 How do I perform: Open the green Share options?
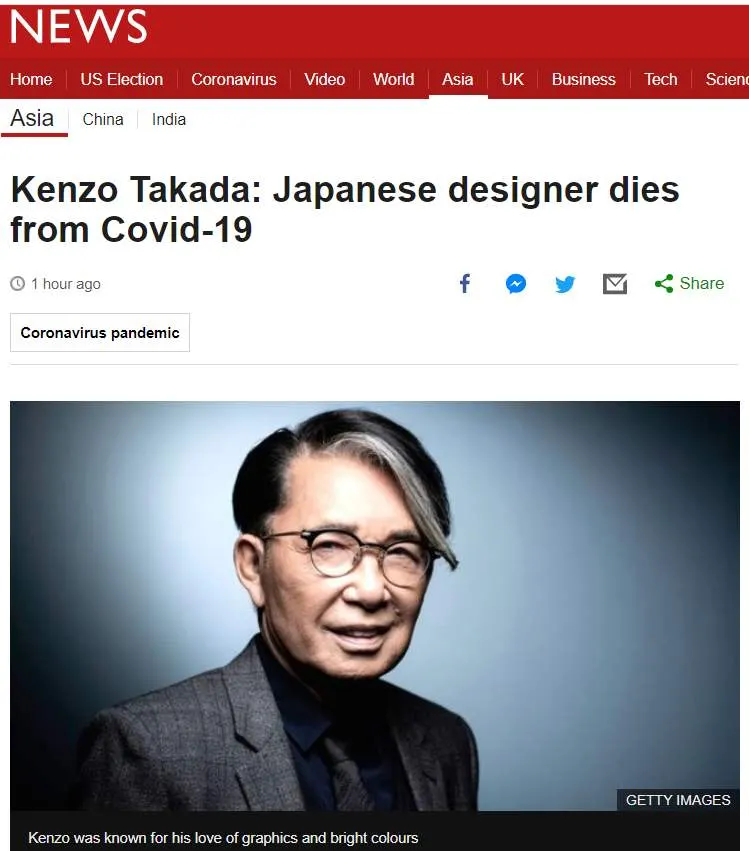click(689, 283)
